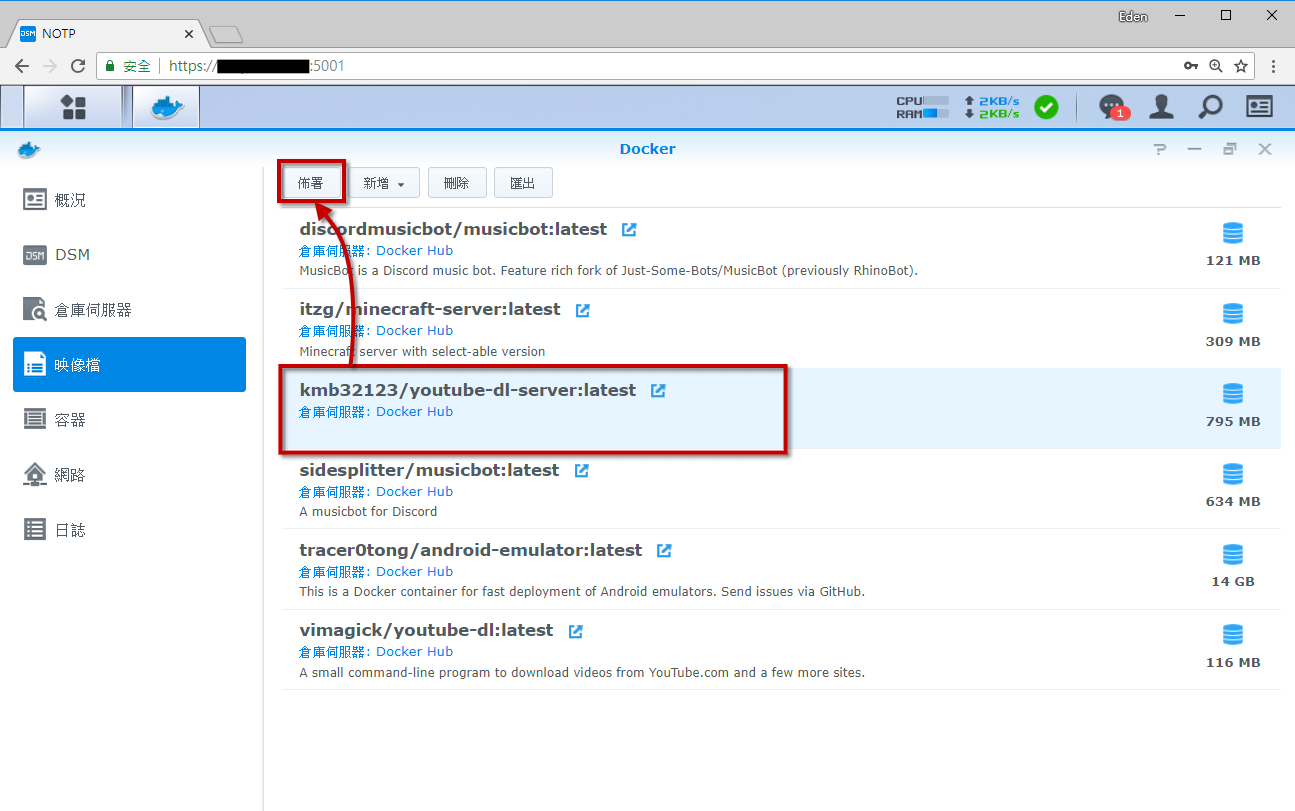
Task: Open the 容器 container section
Action: tap(129, 420)
